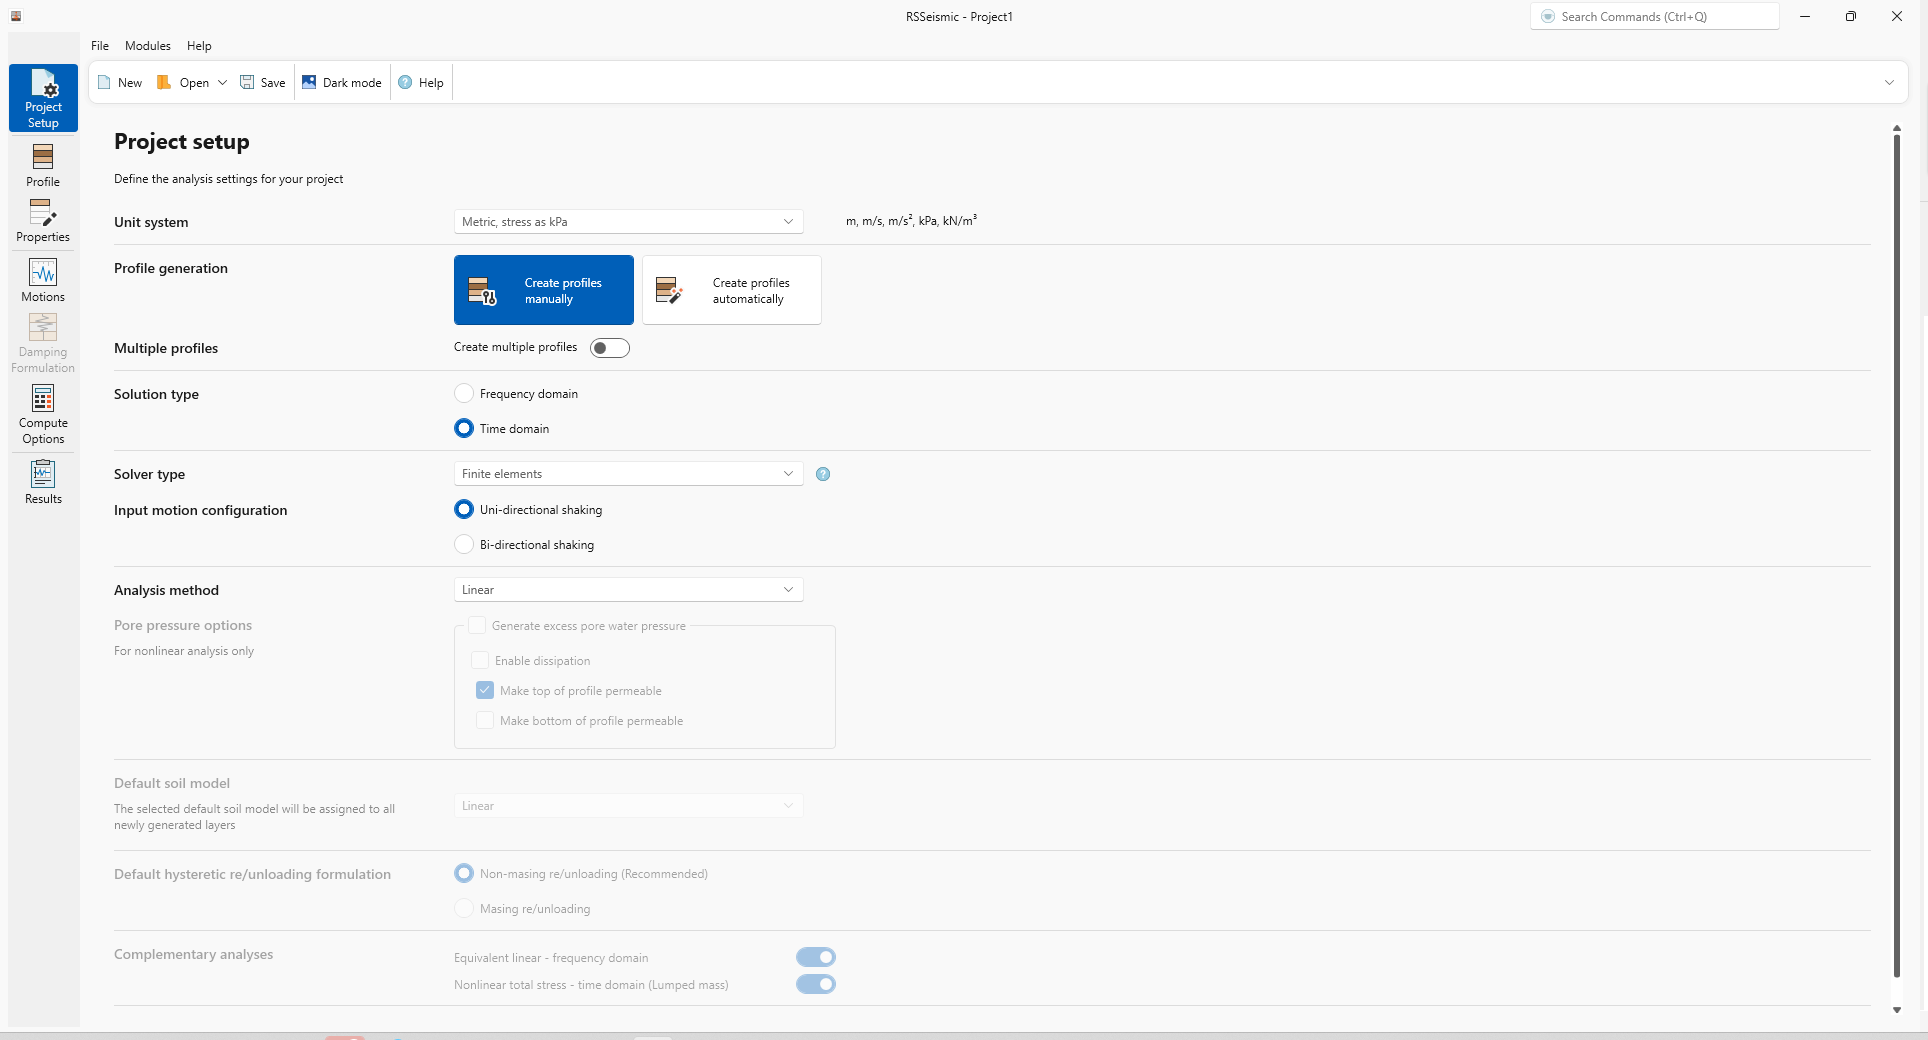This screenshot has height=1040, width=1928.
Task: Open the Solver type dropdown
Action: 628,474
